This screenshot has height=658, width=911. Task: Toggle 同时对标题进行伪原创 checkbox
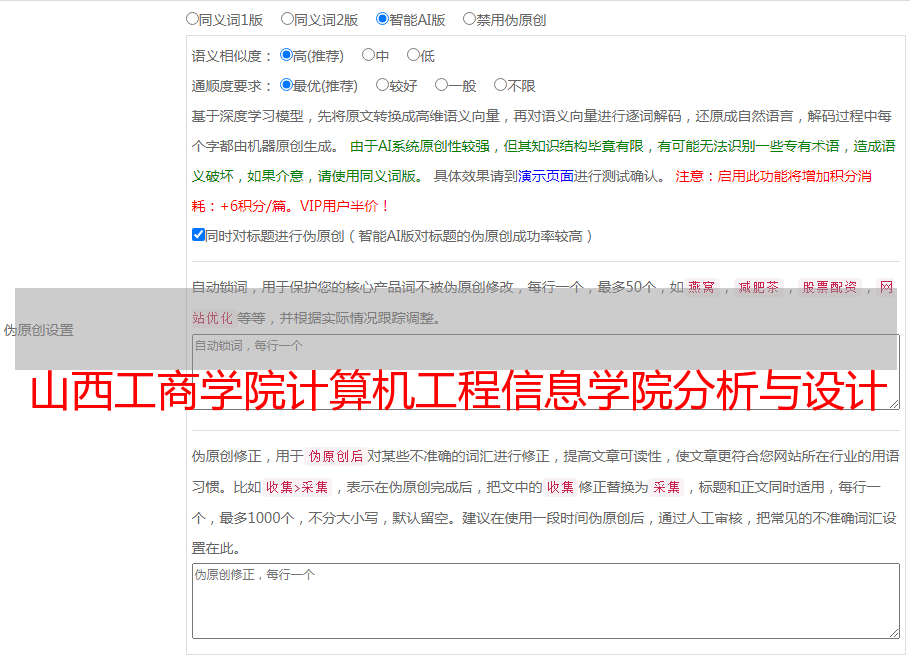click(x=198, y=235)
